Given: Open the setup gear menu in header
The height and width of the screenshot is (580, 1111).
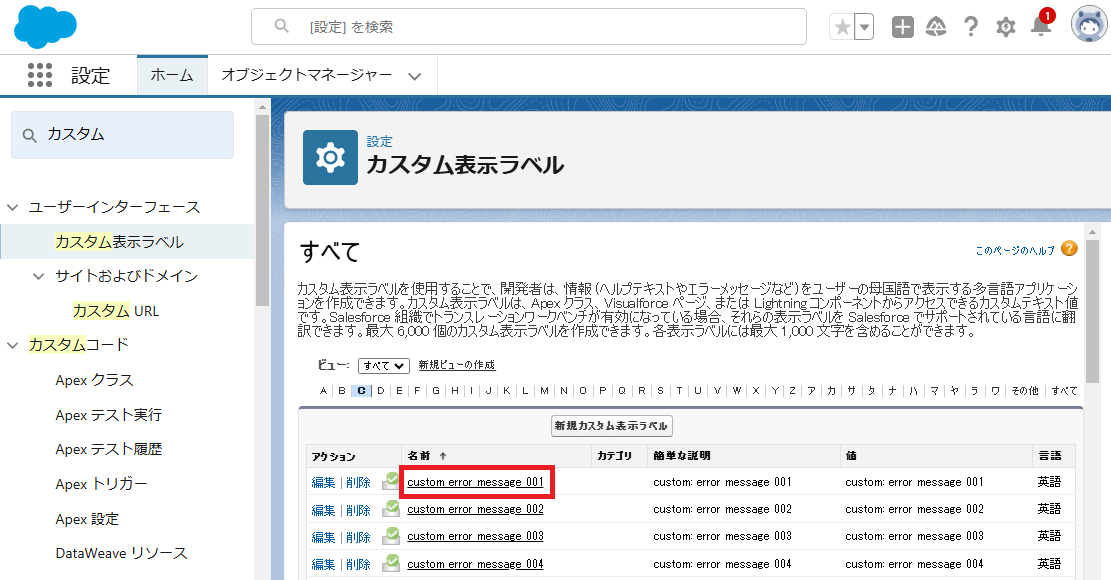Looking at the screenshot, I should pyautogui.click(x=1005, y=27).
